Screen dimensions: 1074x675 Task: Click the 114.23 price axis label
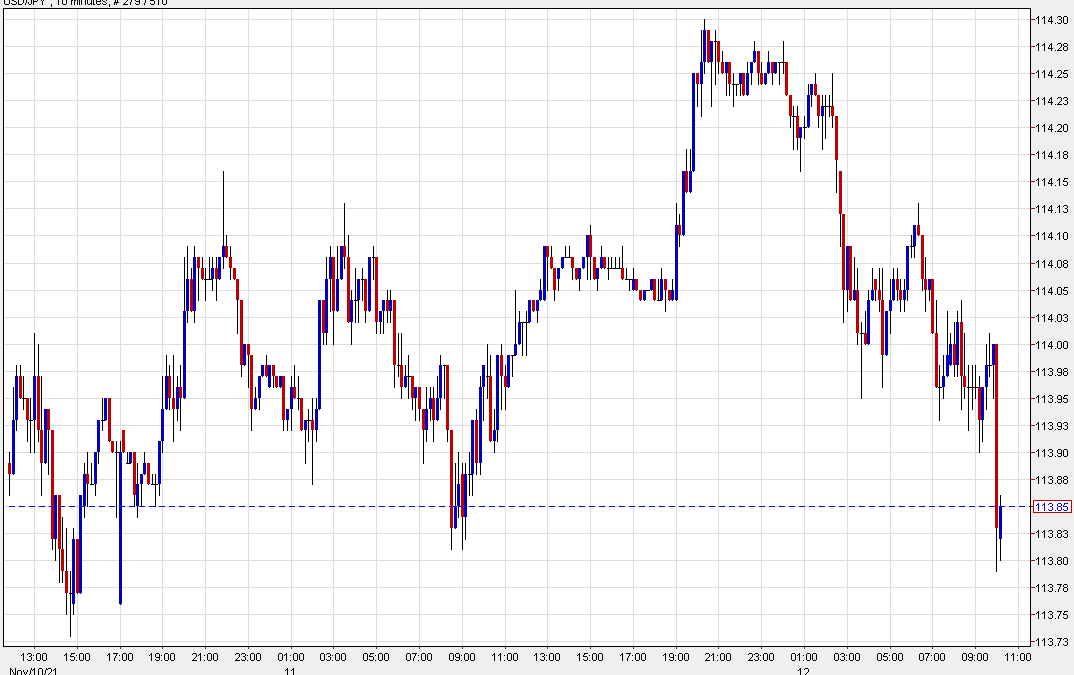(x=1052, y=101)
